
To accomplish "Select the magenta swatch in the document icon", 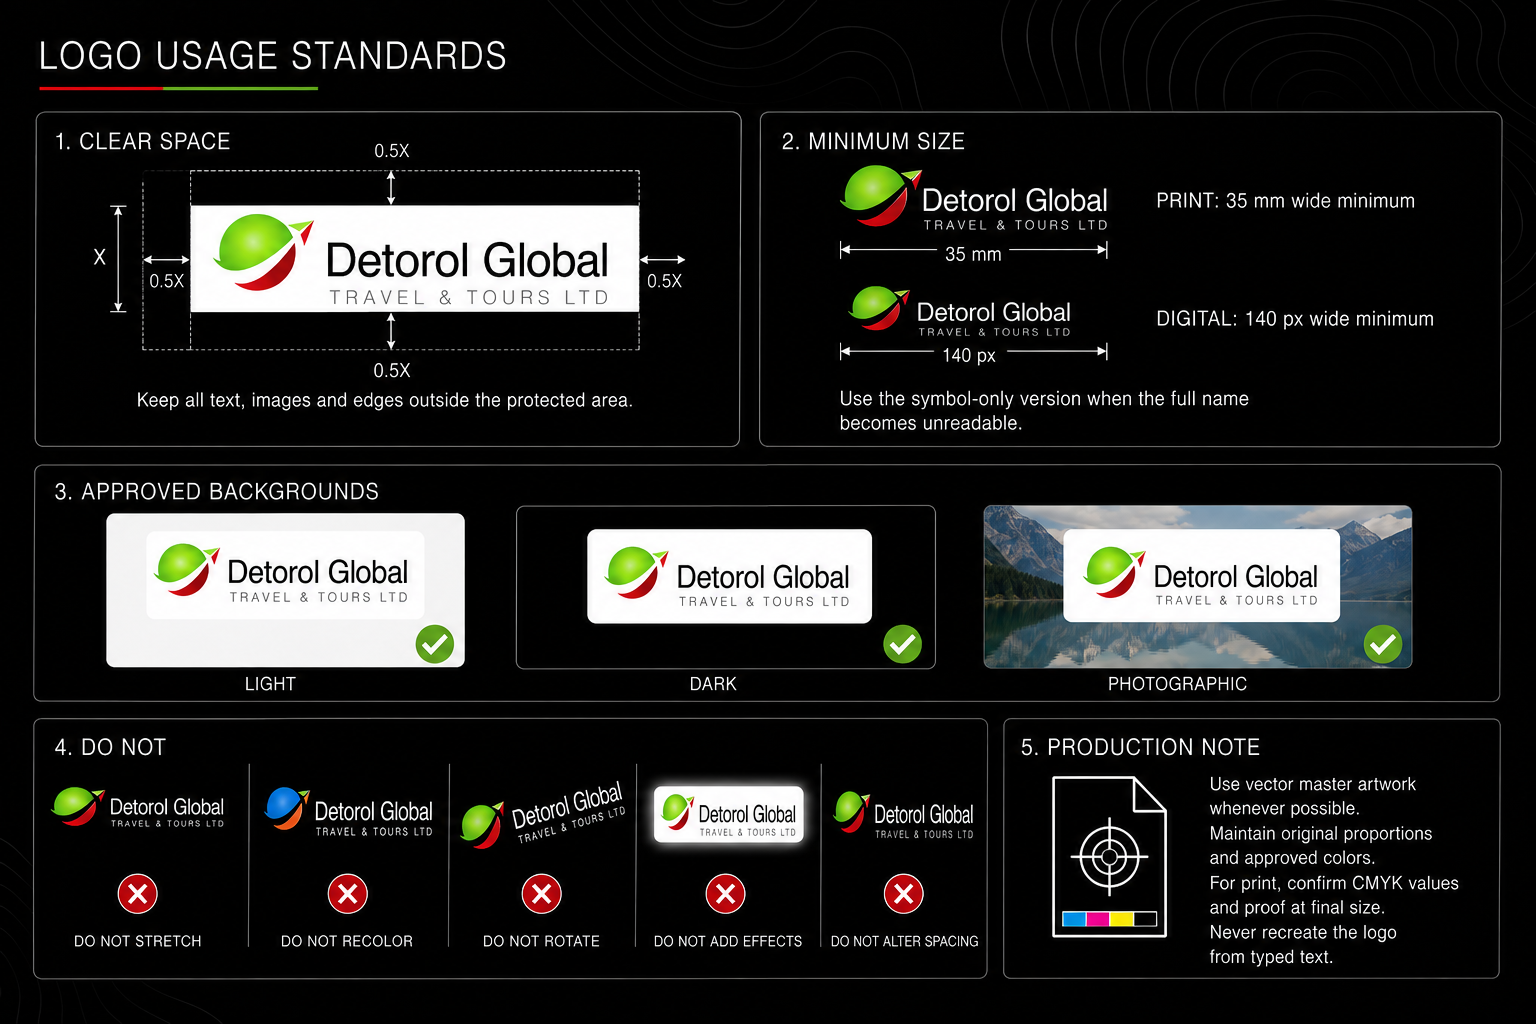I will pos(1098,919).
